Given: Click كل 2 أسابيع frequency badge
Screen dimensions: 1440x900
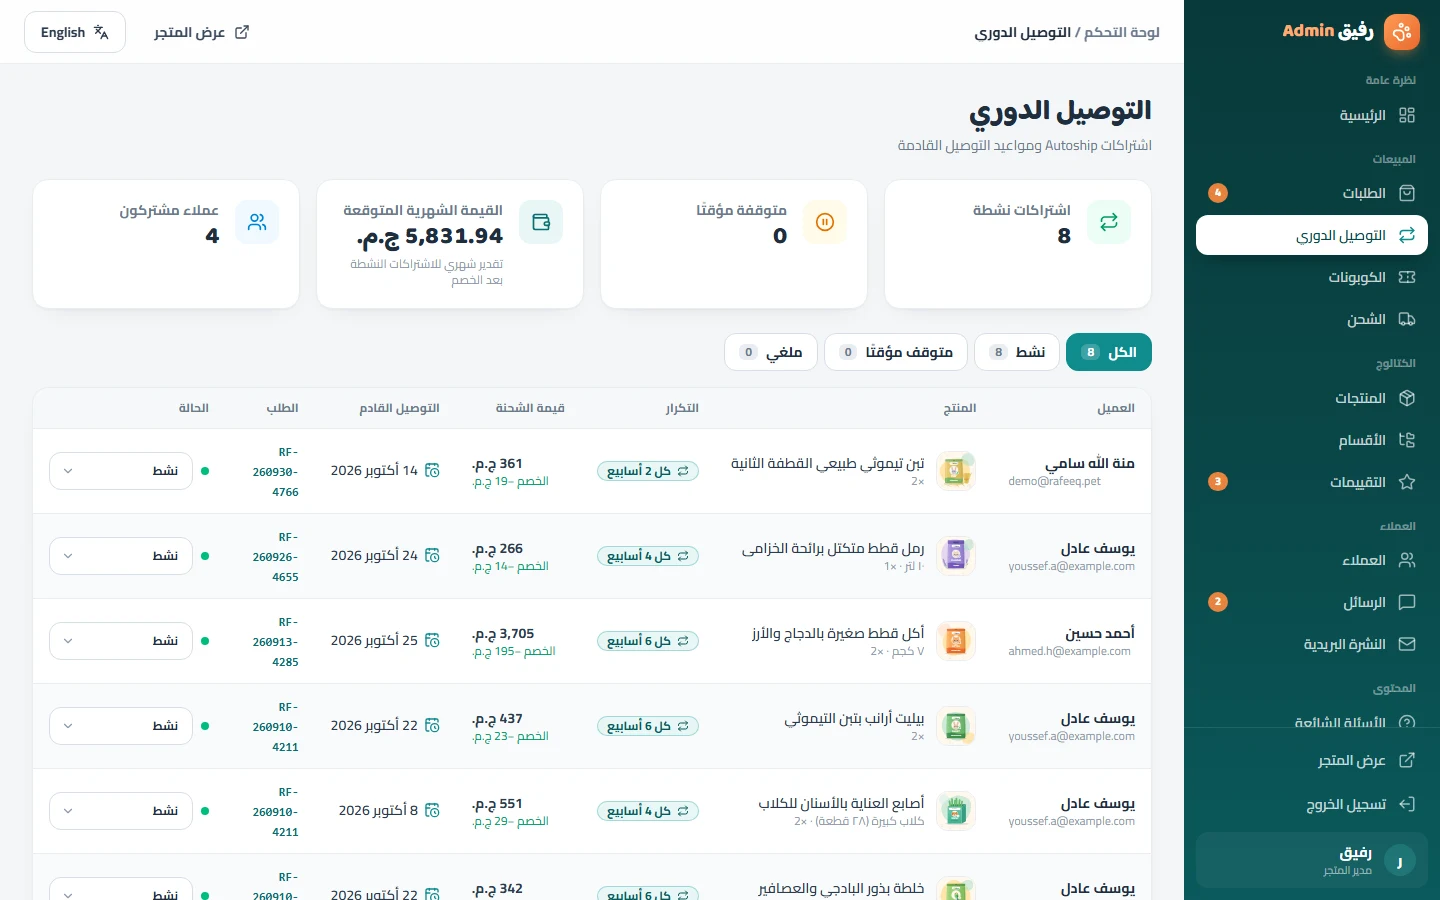Looking at the screenshot, I should click(648, 471).
